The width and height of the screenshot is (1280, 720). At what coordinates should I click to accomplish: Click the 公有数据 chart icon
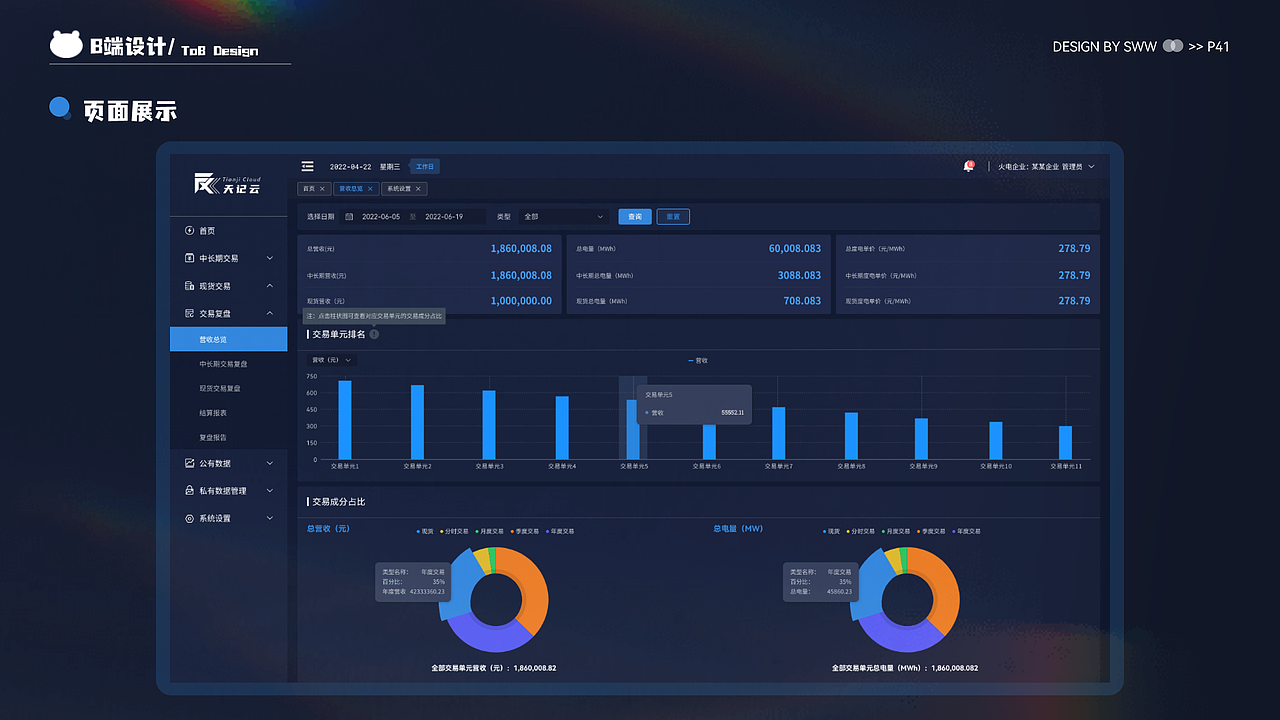tap(190, 463)
